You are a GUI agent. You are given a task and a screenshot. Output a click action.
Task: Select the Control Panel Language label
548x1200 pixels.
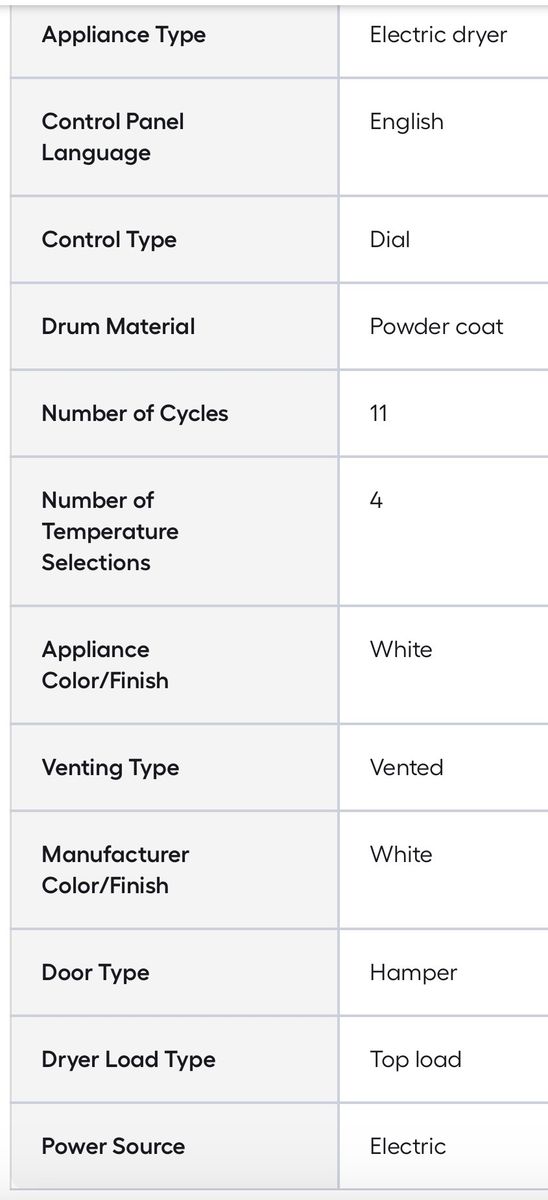point(113,137)
